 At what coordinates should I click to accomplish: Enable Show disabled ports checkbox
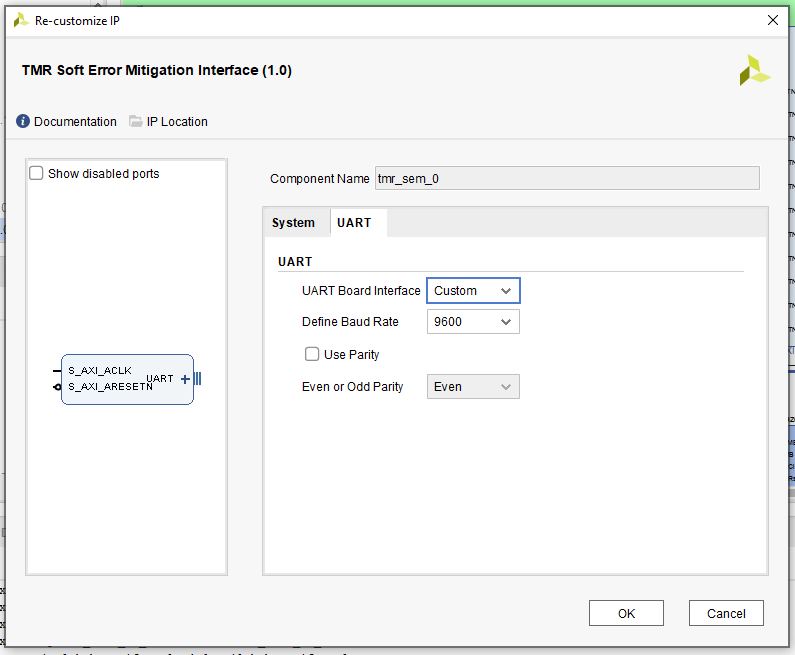coord(36,173)
